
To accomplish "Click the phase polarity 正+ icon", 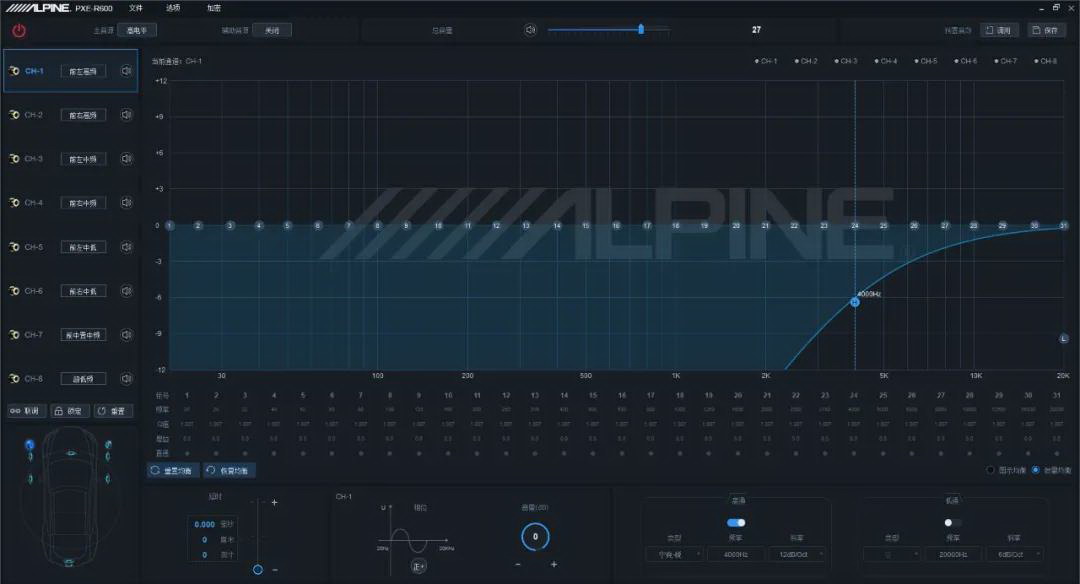I will point(419,566).
